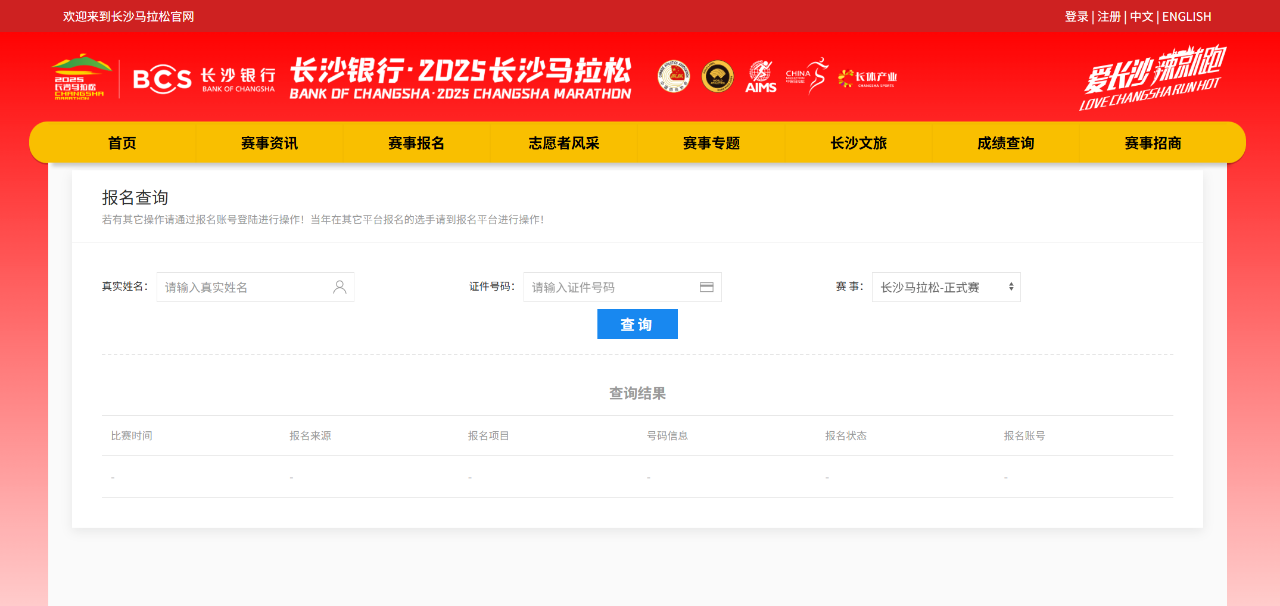Click the 2025 Changsha Marathon logo
The height and width of the screenshot is (606, 1280).
pos(82,77)
